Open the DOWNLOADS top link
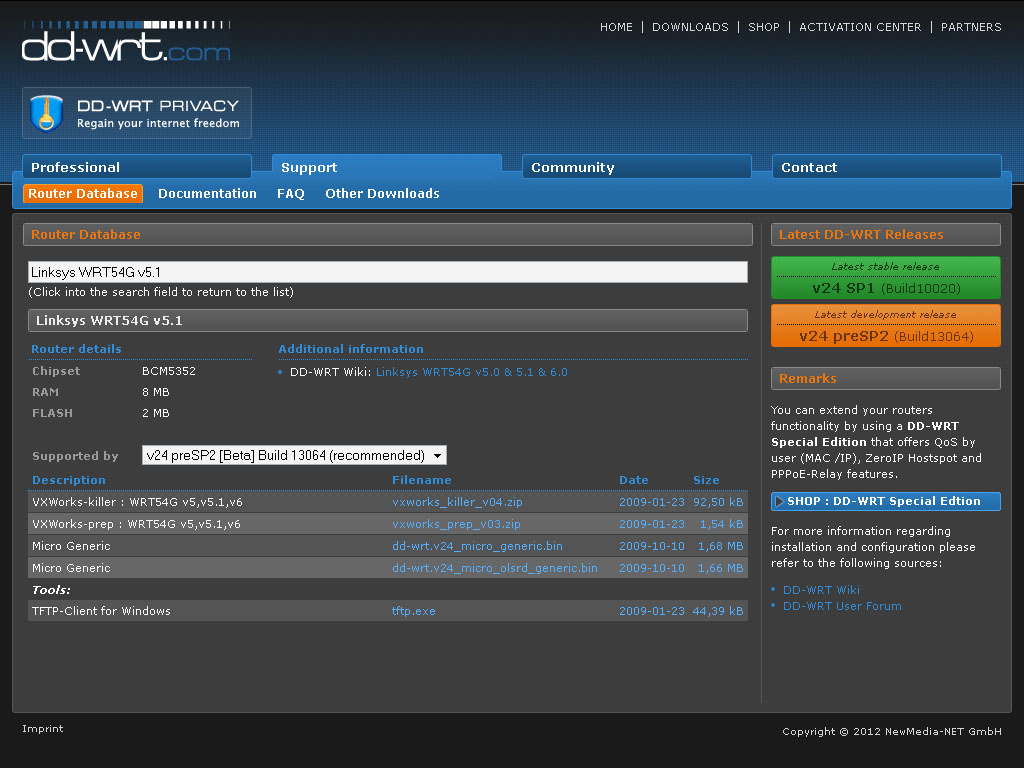Image resolution: width=1024 pixels, height=768 pixels. (690, 27)
